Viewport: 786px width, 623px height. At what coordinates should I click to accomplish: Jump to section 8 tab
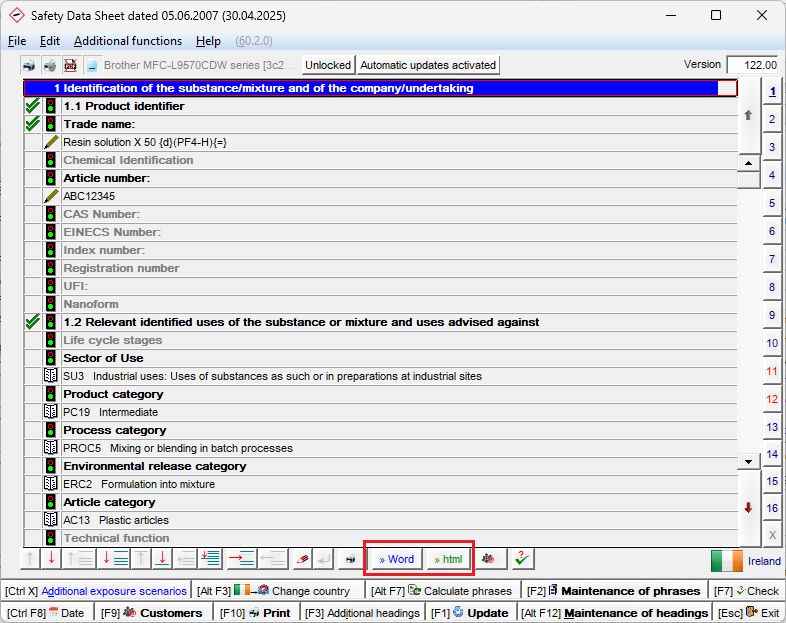click(772, 287)
